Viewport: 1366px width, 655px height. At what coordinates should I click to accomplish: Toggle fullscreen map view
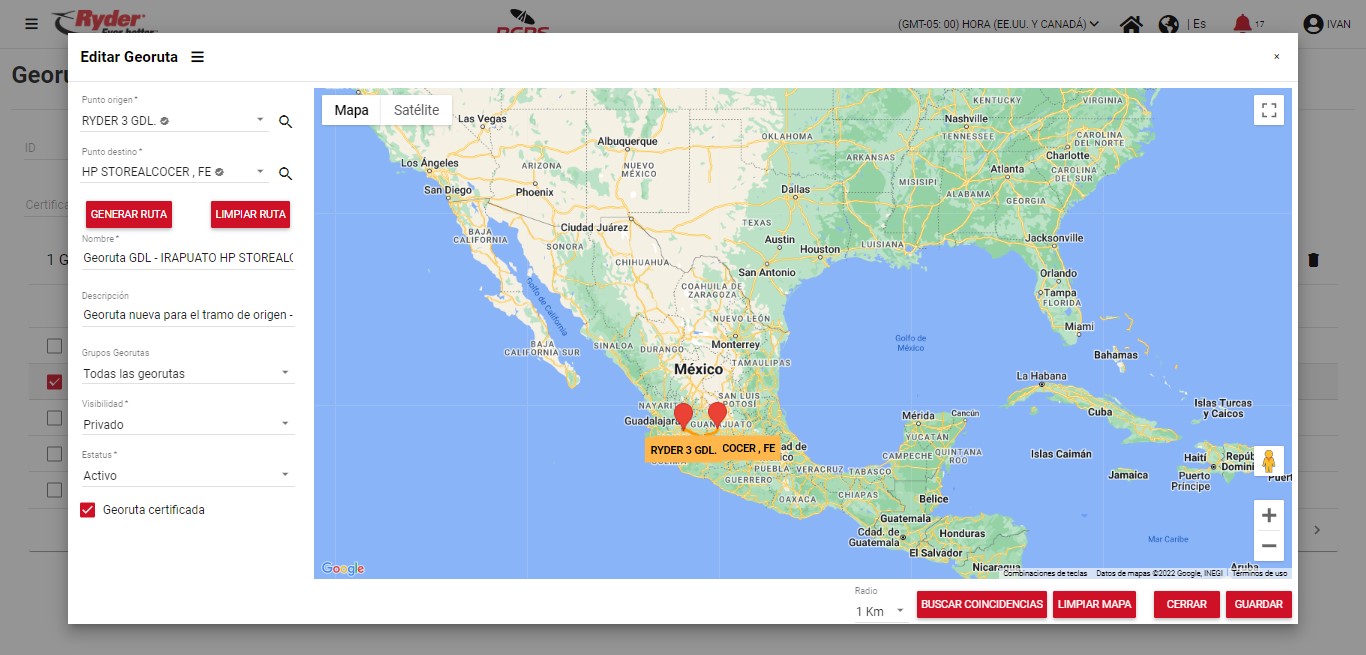tap(1268, 110)
